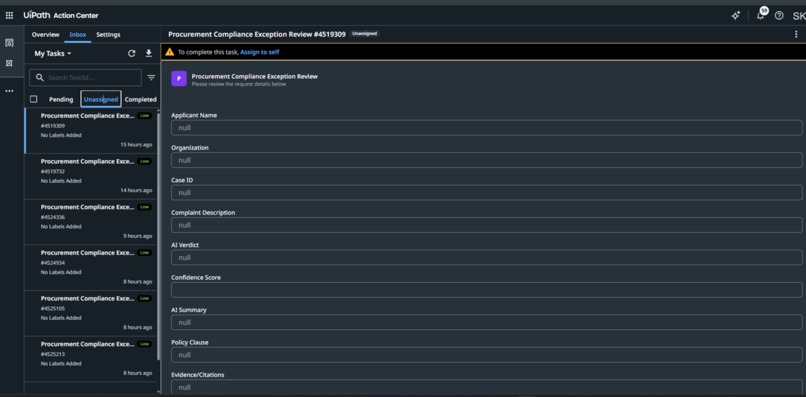This screenshot has height=397, width=806.
Task: Open task #4524934 in the list
Action: 91,268
